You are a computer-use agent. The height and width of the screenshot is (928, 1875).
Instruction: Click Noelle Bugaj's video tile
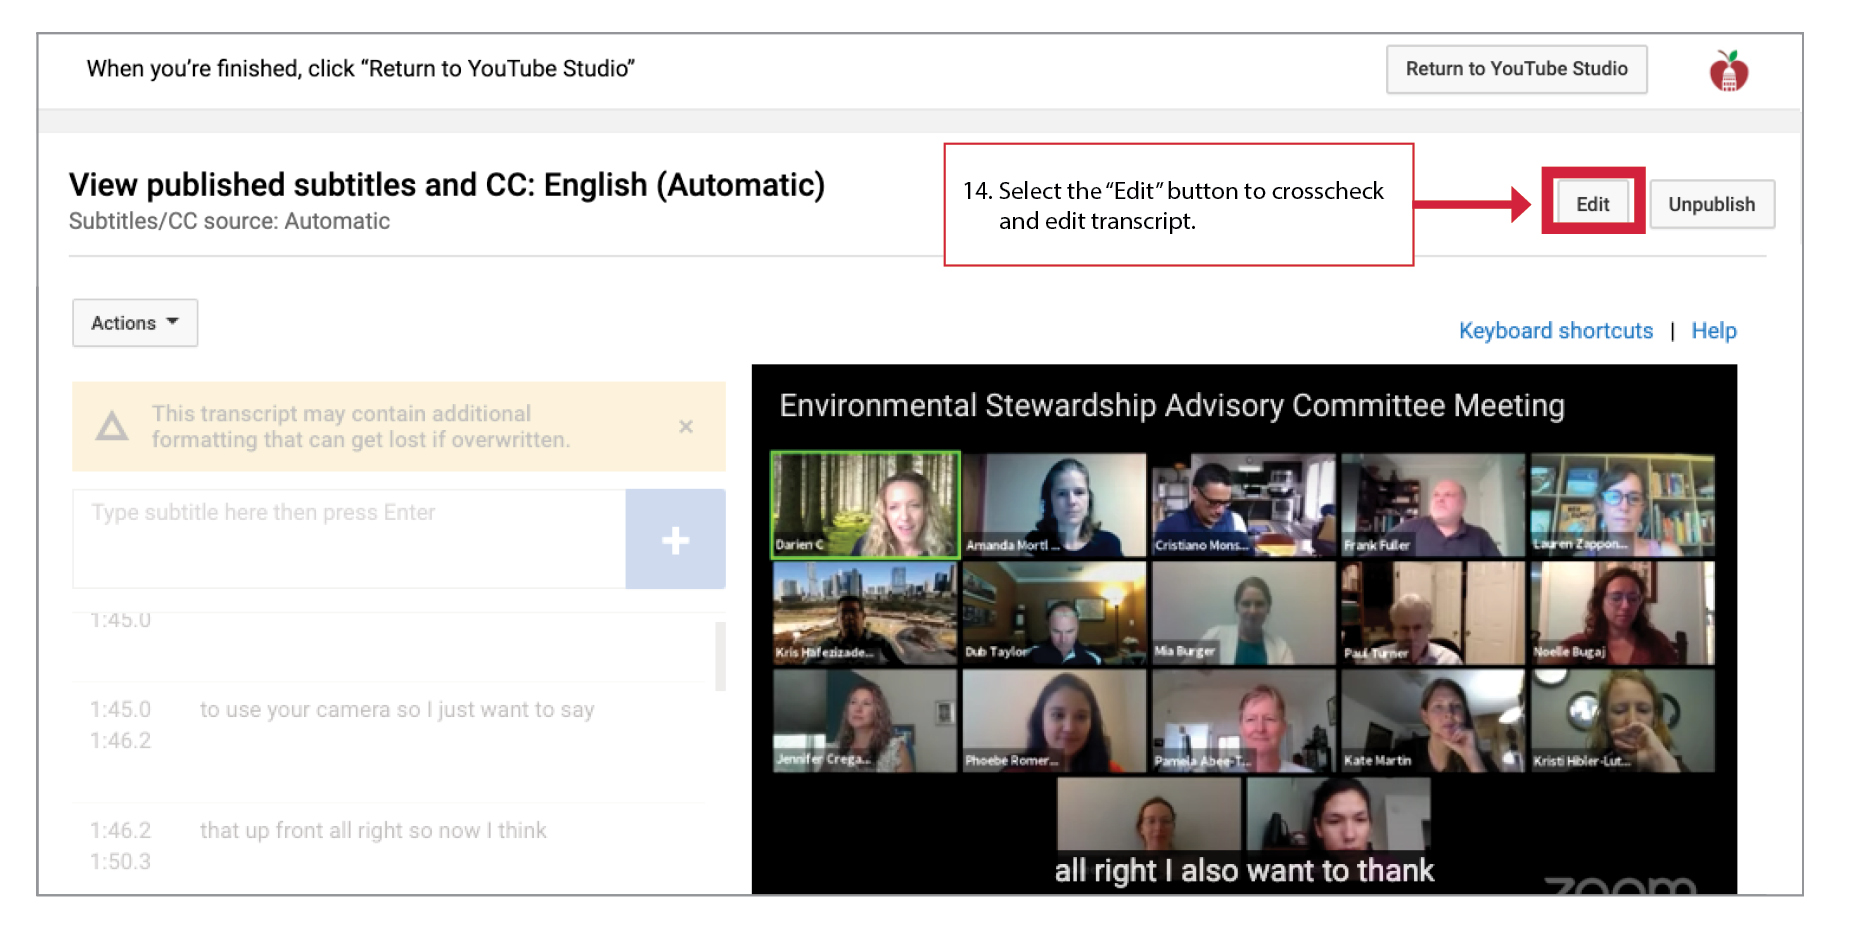(x=1622, y=613)
